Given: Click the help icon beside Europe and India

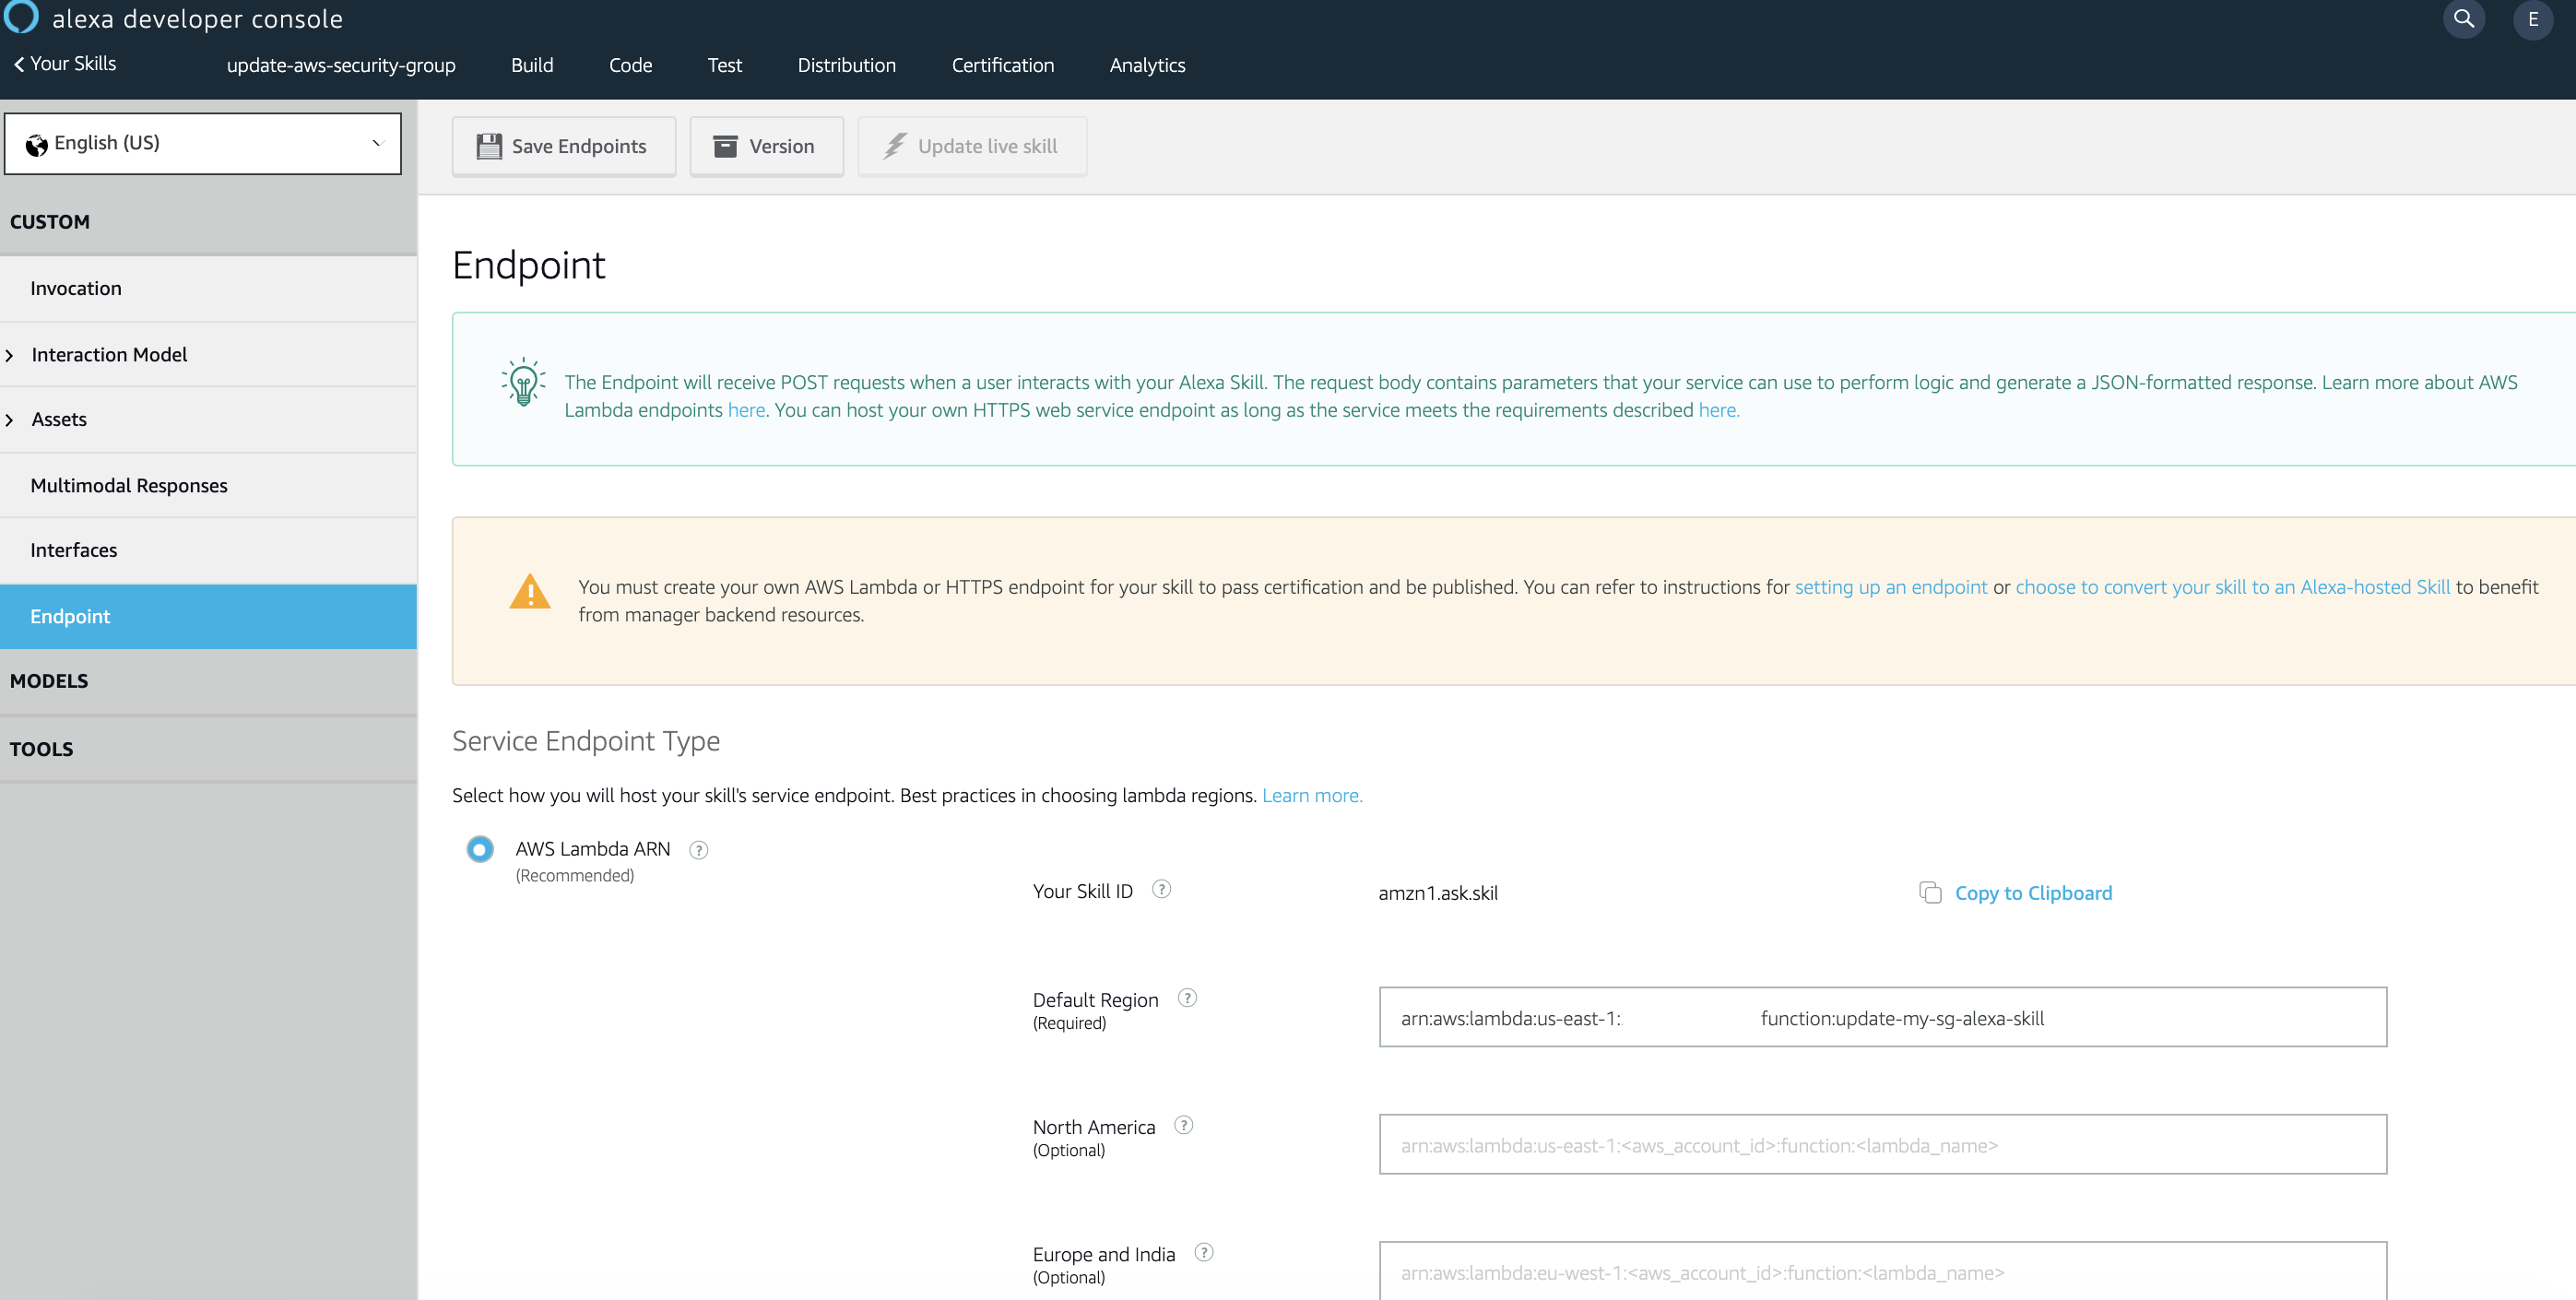Looking at the screenshot, I should pos(1203,1252).
